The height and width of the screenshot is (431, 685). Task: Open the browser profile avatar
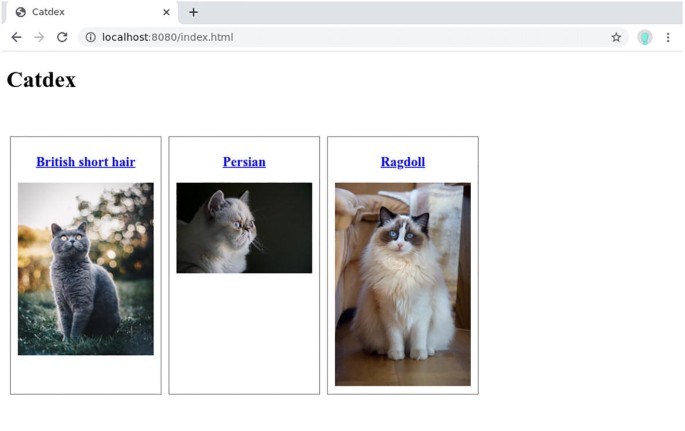click(x=645, y=37)
